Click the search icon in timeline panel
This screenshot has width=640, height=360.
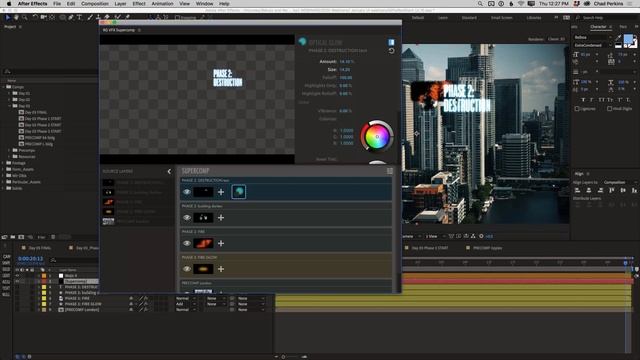coord(53,260)
